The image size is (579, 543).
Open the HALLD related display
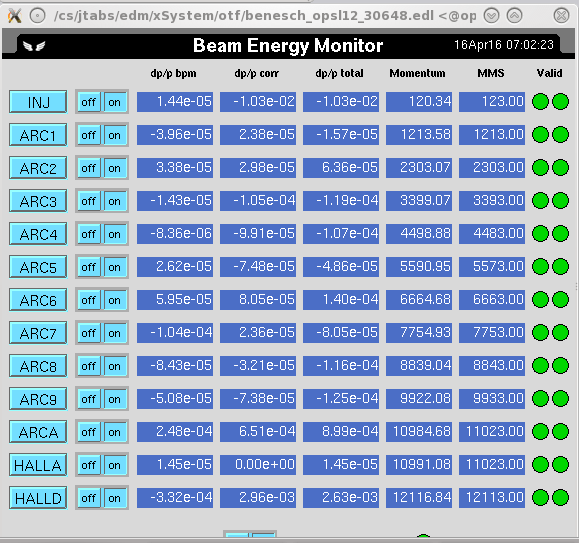point(38,498)
